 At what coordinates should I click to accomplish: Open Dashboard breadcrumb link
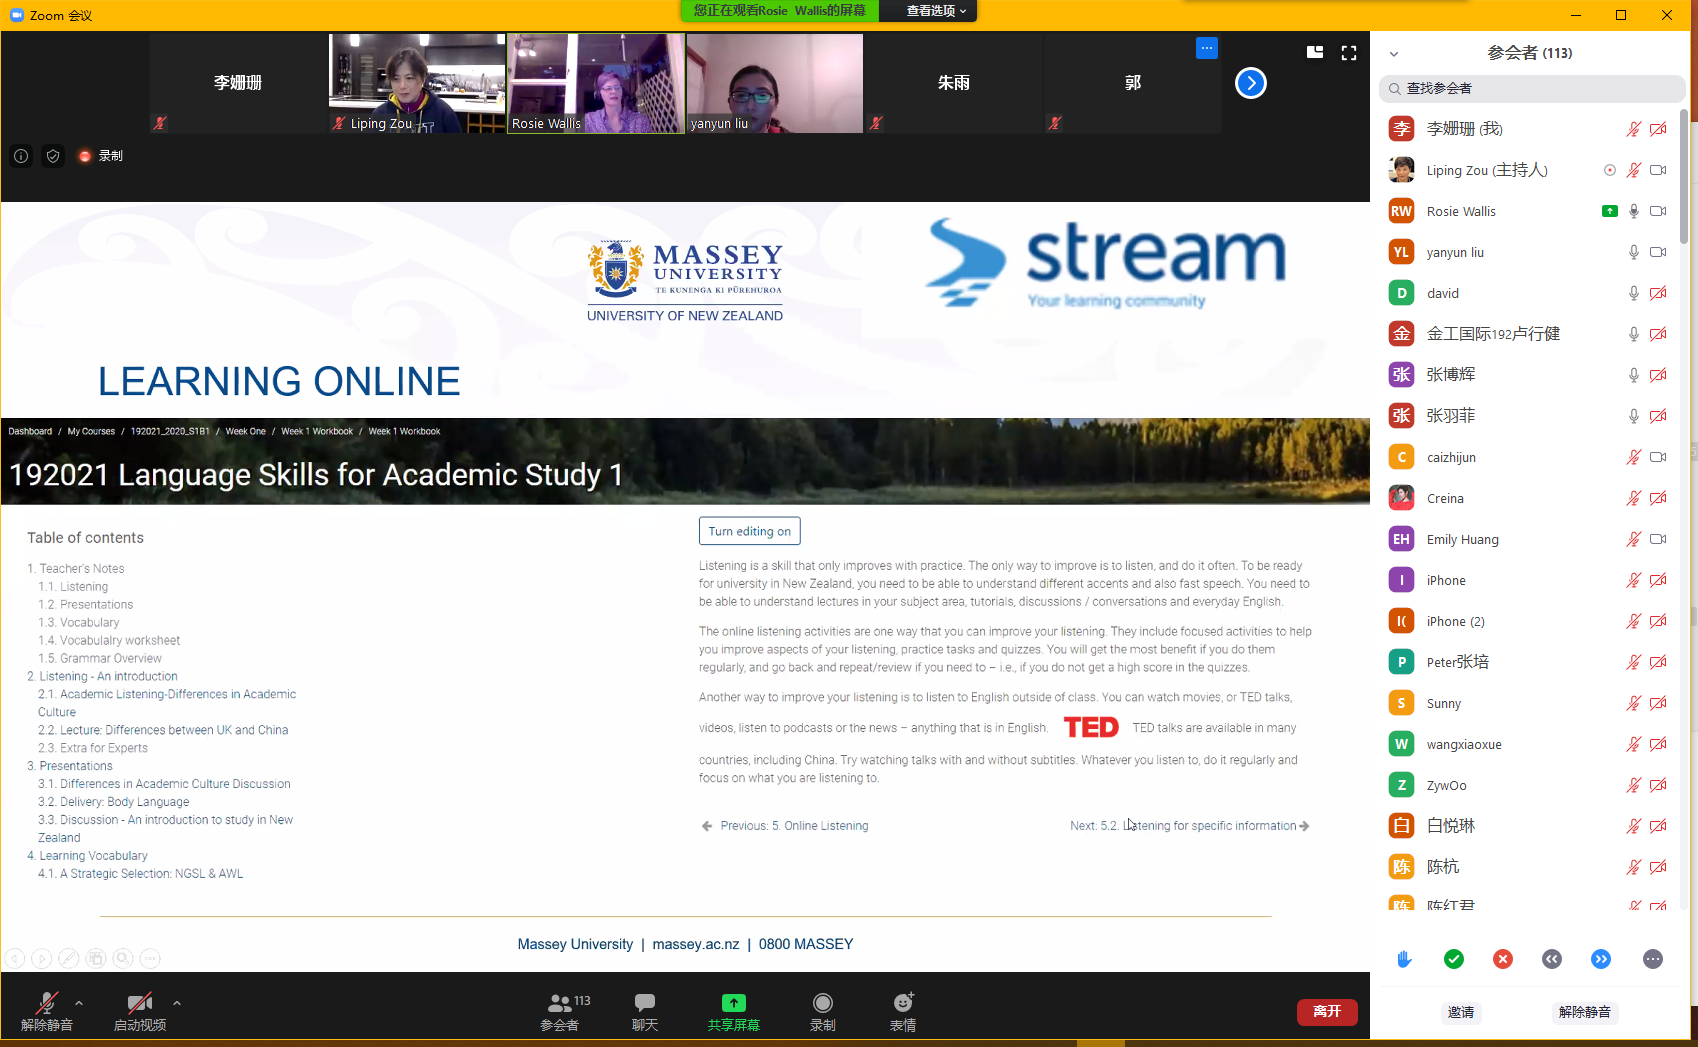click(30, 432)
